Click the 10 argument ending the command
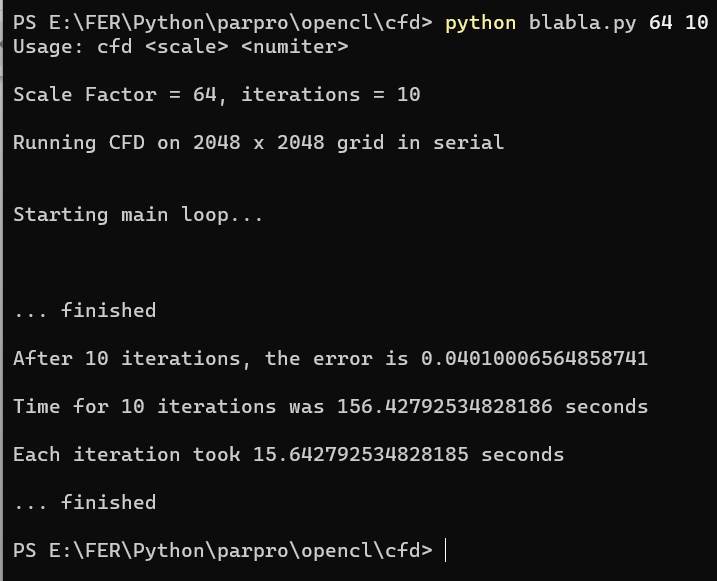The image size is (717, 581). coord(696,22)
